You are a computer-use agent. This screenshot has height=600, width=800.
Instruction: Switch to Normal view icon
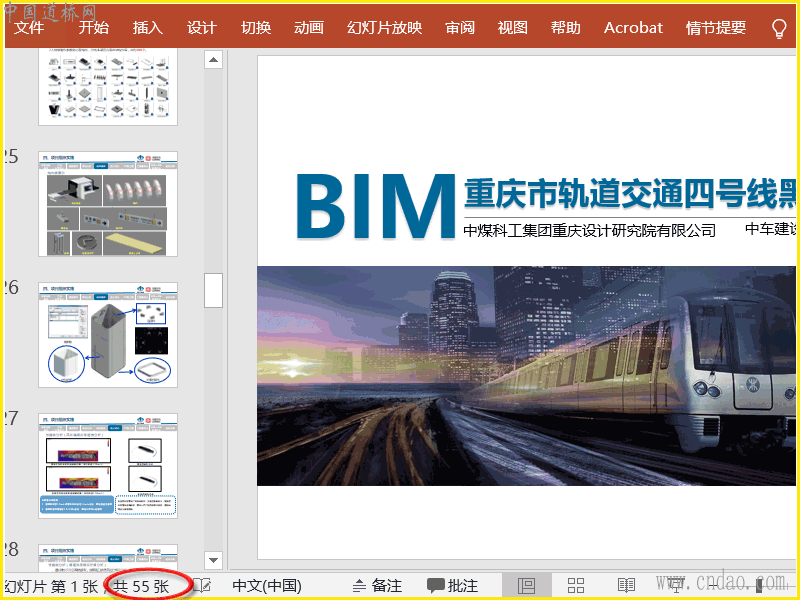(527, 585)
